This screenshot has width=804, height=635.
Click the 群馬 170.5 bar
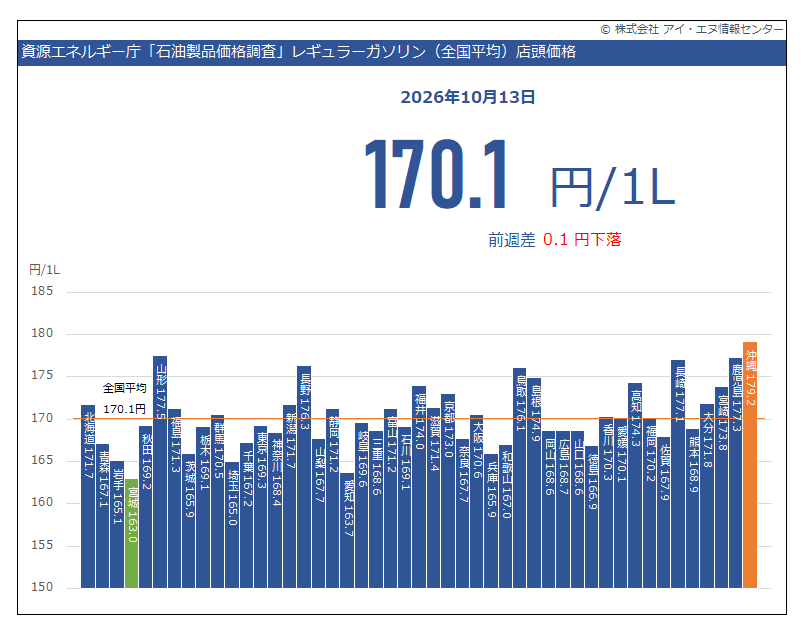click(217, 502)
